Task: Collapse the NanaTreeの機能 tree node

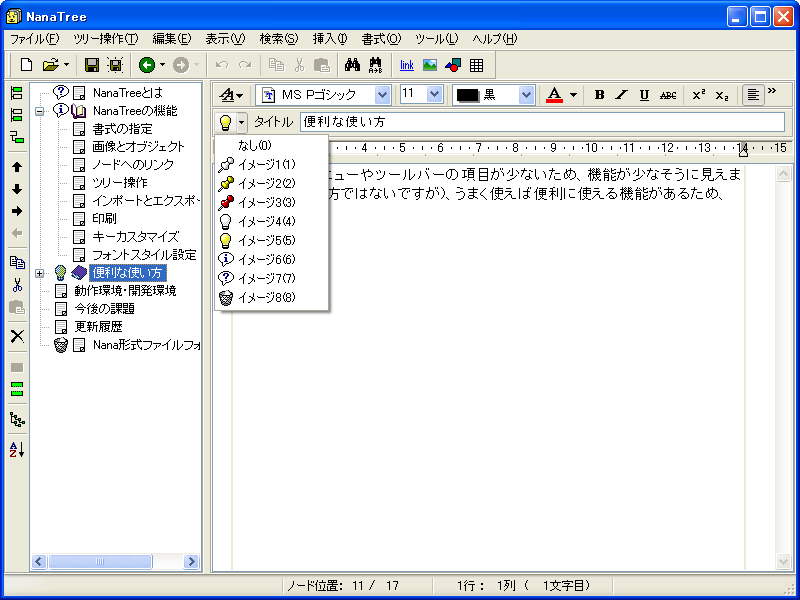Action: pyautogui.click(x=39, y=111)
